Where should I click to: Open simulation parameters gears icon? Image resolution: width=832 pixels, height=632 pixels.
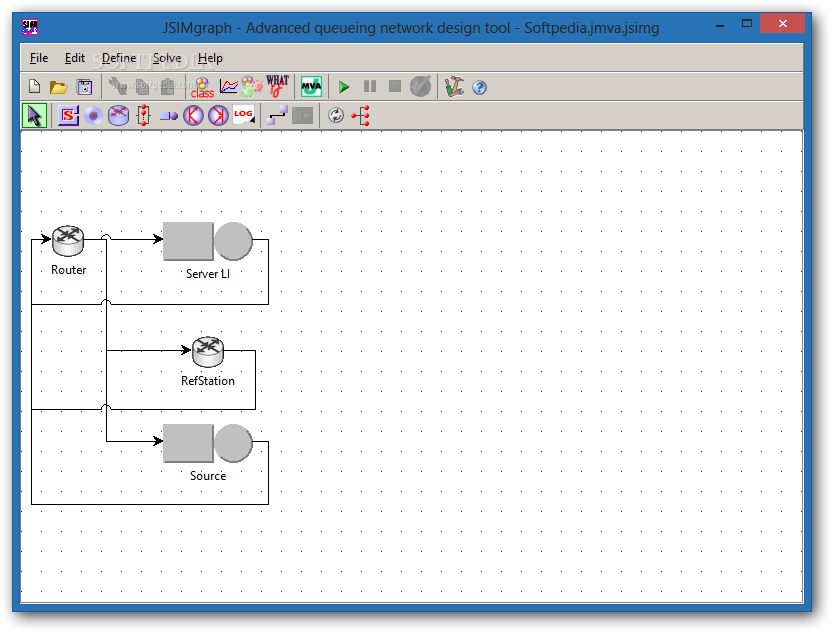[252, 86]
